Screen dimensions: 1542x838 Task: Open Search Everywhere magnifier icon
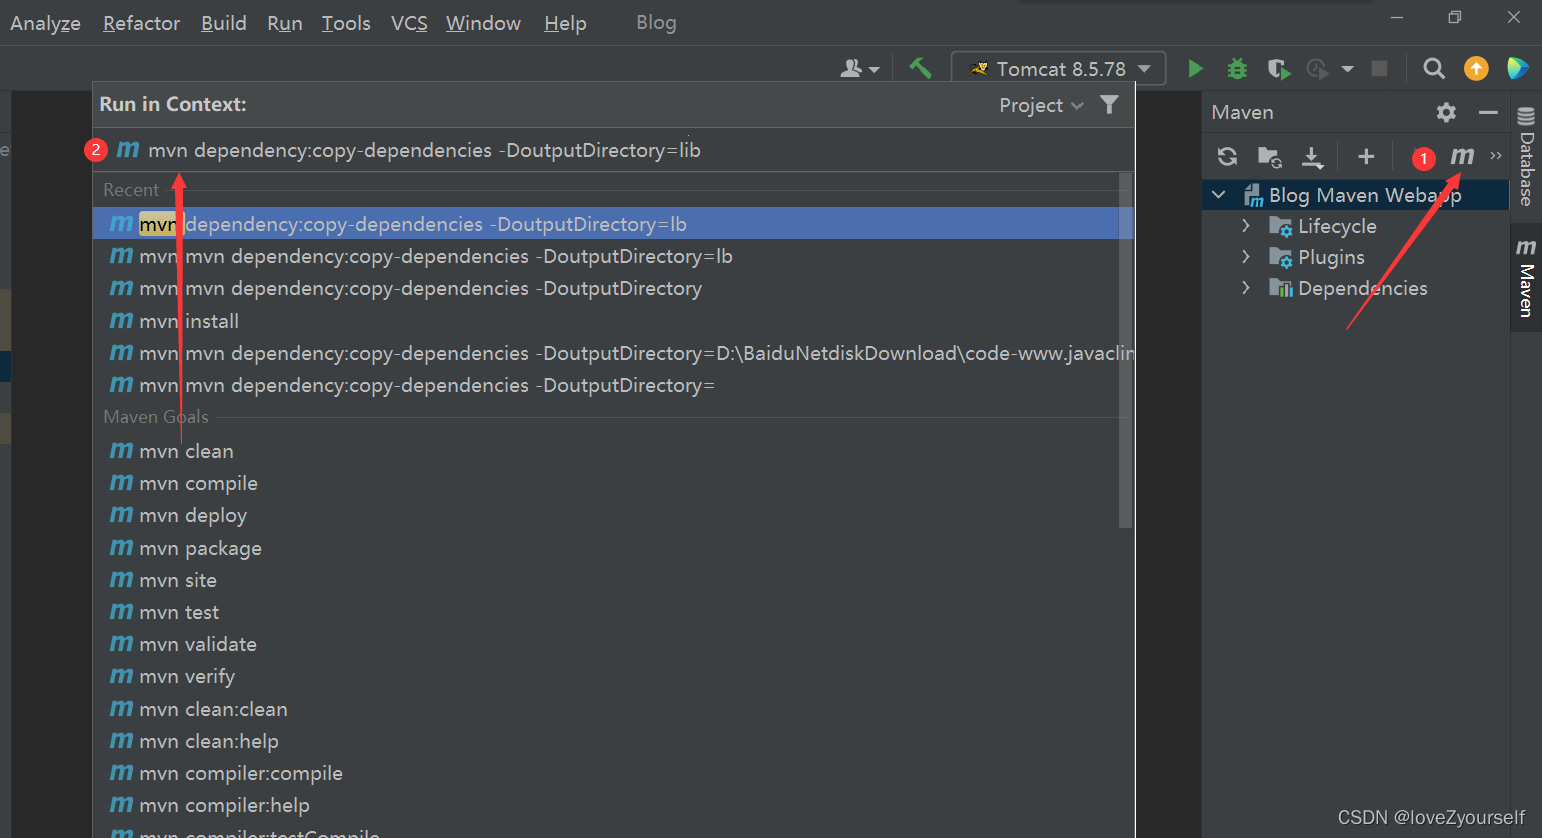click(x=1434, y=68)
